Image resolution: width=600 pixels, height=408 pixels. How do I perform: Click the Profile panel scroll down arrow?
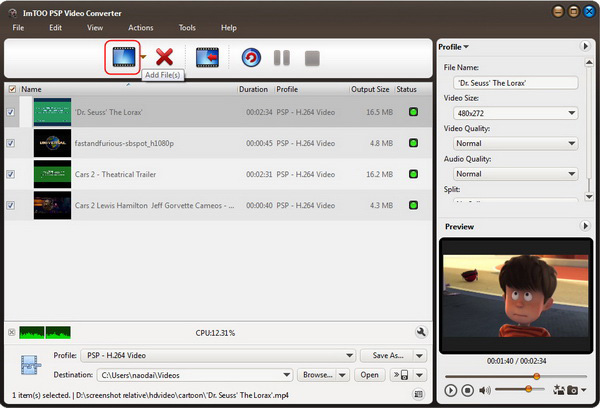(x=589, y=197)
